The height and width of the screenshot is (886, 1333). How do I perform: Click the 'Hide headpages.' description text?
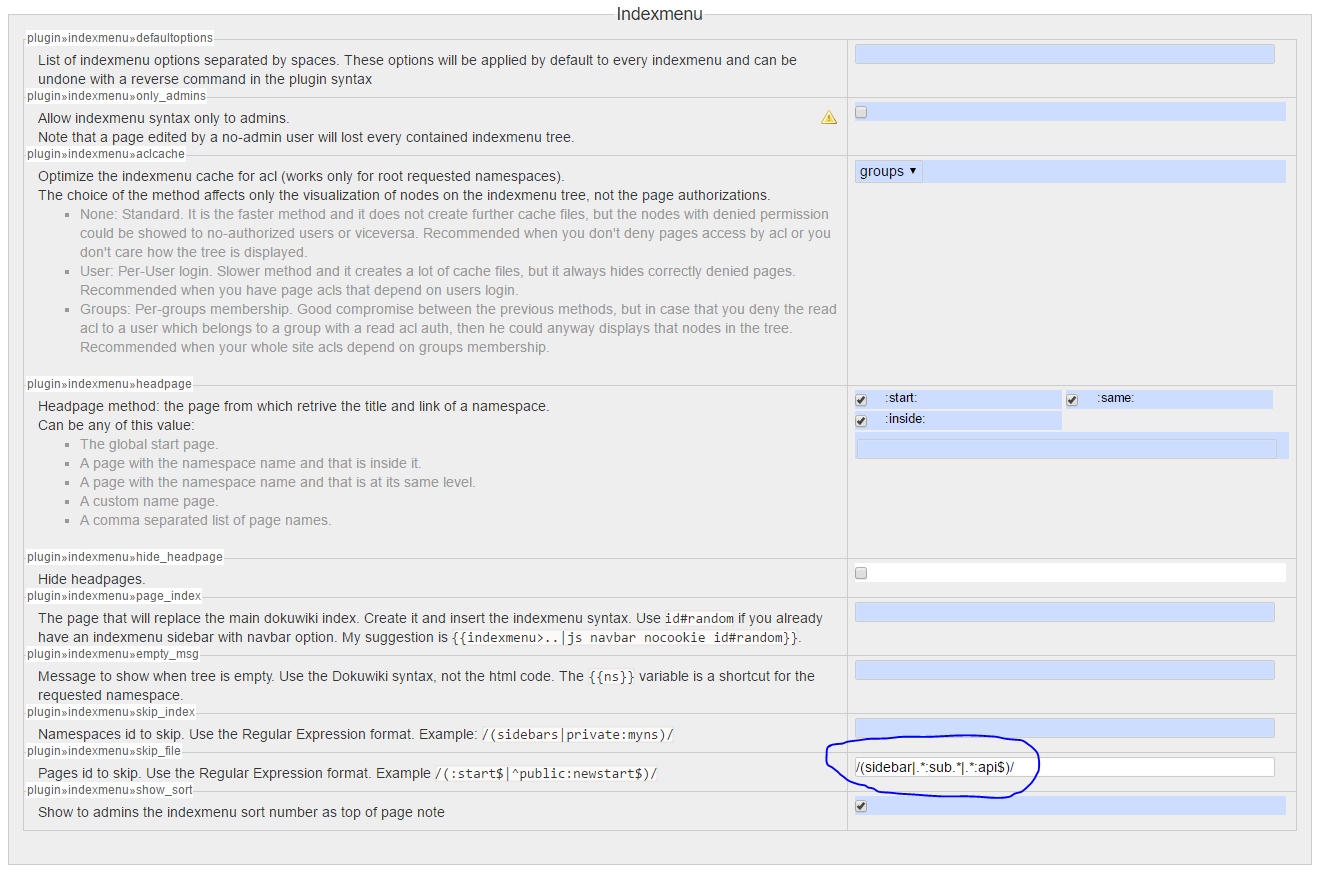91,579
